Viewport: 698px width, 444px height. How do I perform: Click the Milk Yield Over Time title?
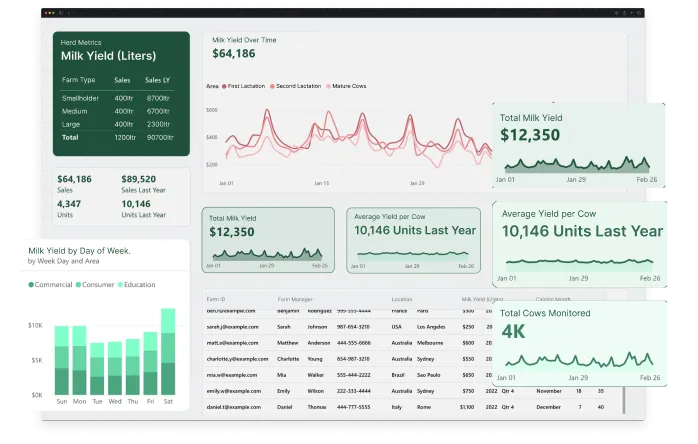click(x=246, y=39)
